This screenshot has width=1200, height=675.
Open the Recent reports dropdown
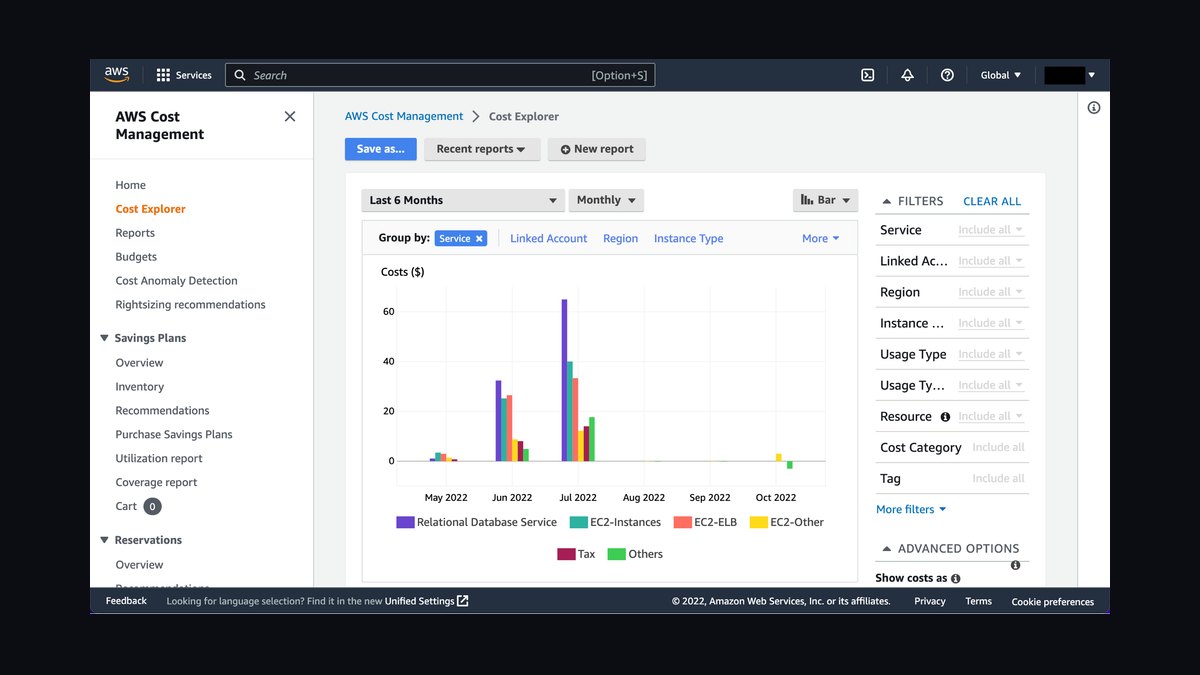(x=482, y=149)
